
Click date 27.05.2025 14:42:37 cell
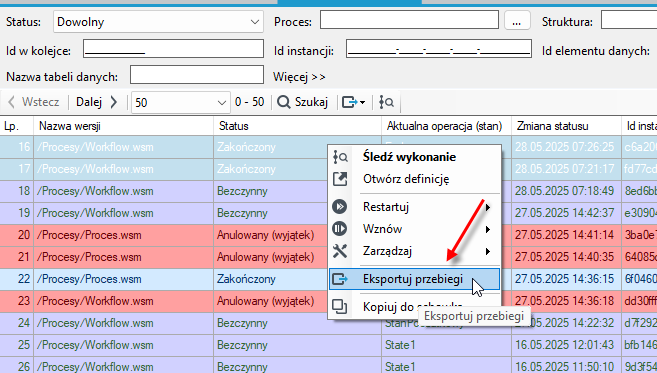(x=564, y=213)
